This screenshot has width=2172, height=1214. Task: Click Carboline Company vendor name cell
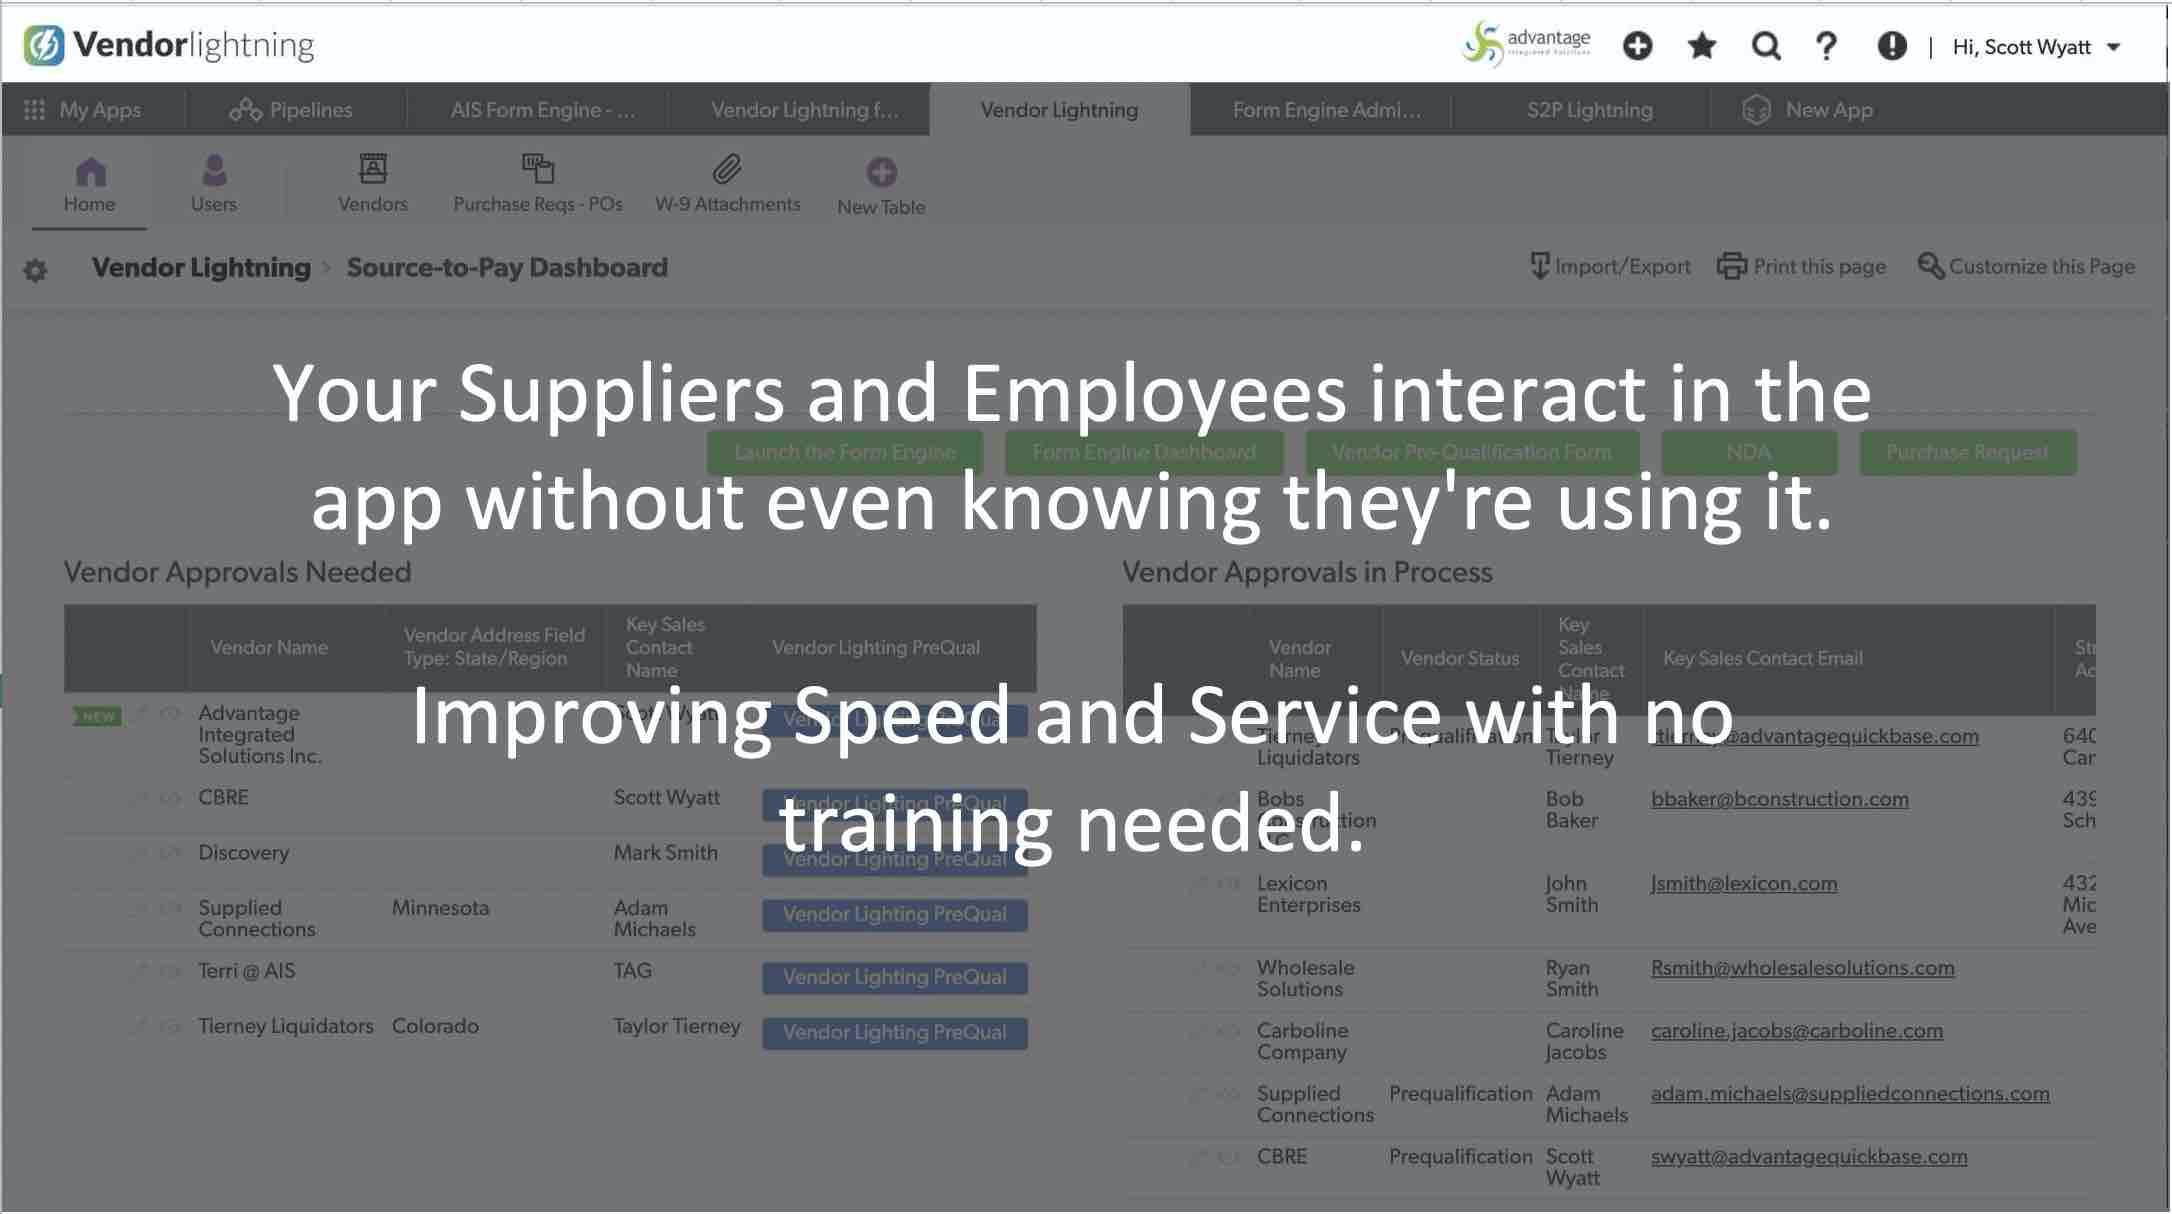(x=1303, y=1042)
